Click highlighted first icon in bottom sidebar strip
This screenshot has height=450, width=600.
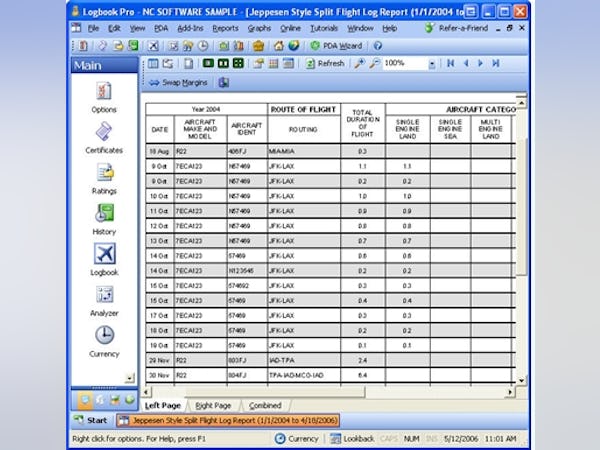pos(85,400)
